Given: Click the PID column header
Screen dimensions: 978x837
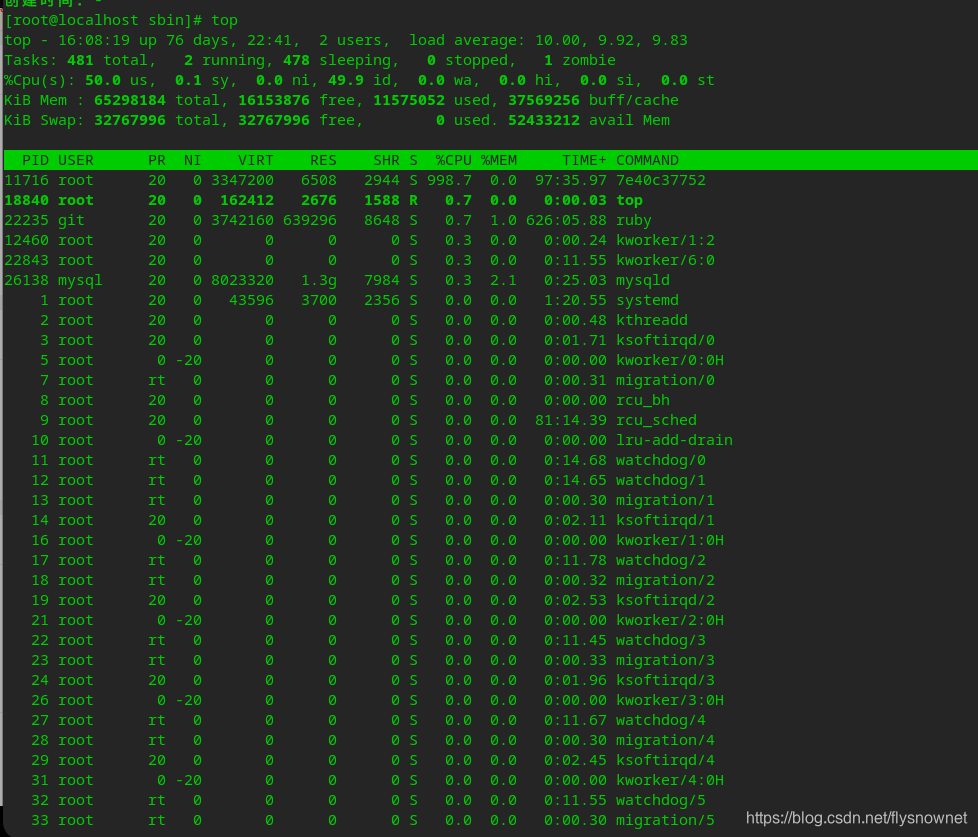Looking at the screenshot, I should [36, 160].
